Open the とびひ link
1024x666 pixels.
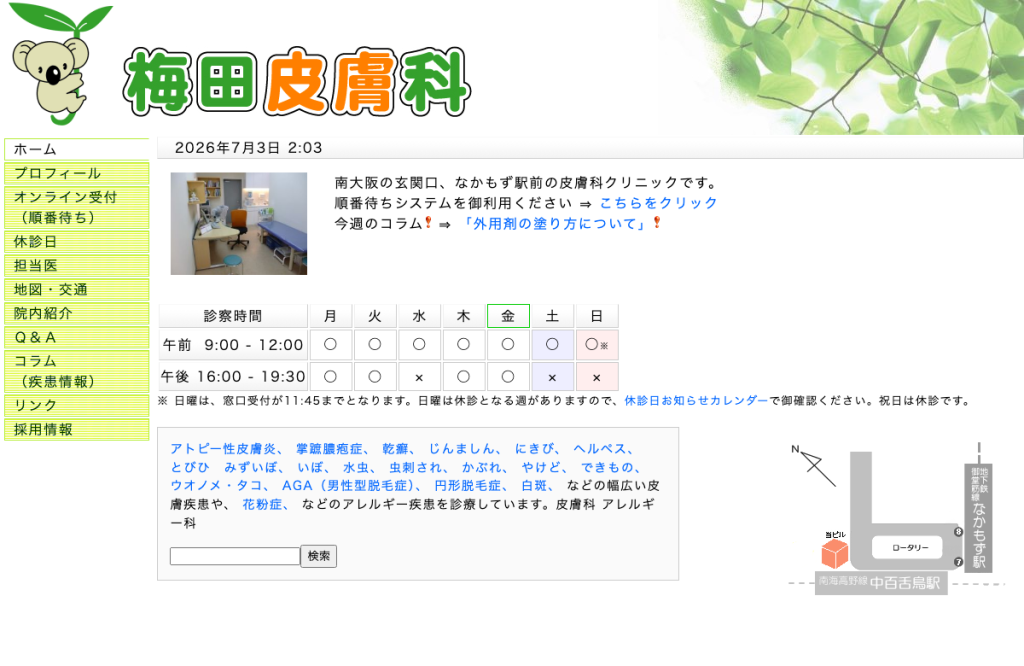coord(190,468)
